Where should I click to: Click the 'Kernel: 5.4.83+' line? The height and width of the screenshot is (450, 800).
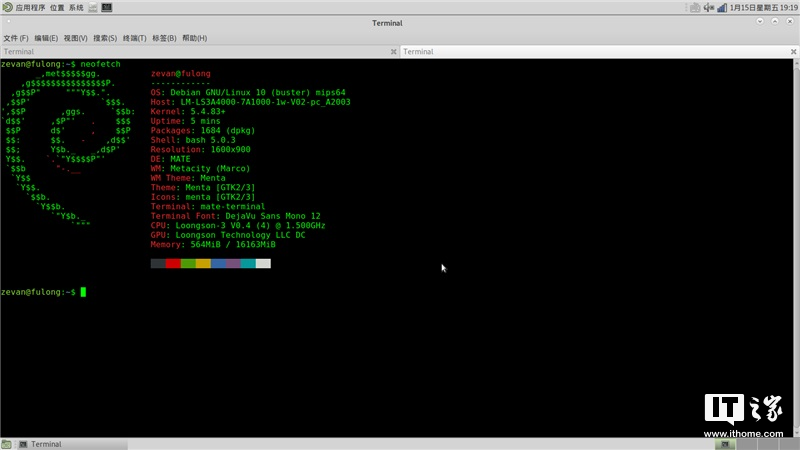pos(188,112)
